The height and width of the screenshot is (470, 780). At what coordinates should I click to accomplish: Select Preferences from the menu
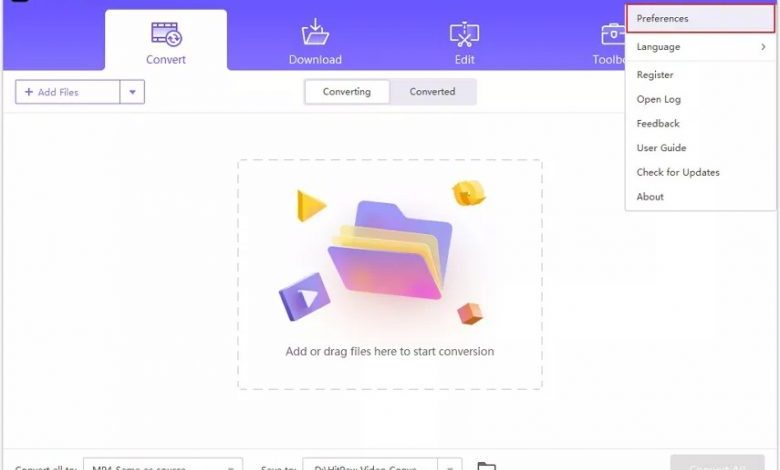click(700, 18)
